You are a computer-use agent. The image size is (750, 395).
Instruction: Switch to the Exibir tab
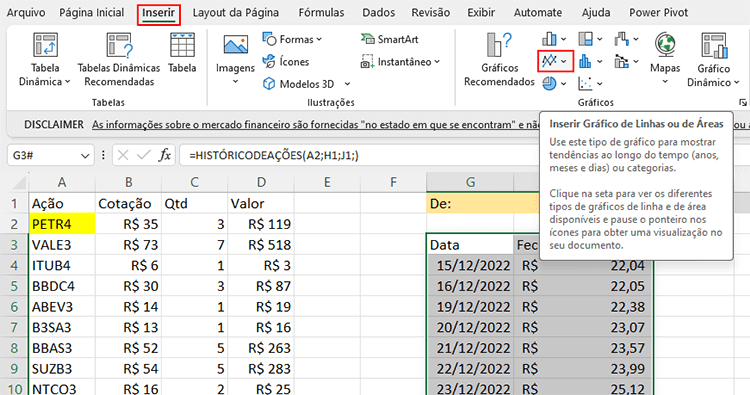click(x=481, y=13)
